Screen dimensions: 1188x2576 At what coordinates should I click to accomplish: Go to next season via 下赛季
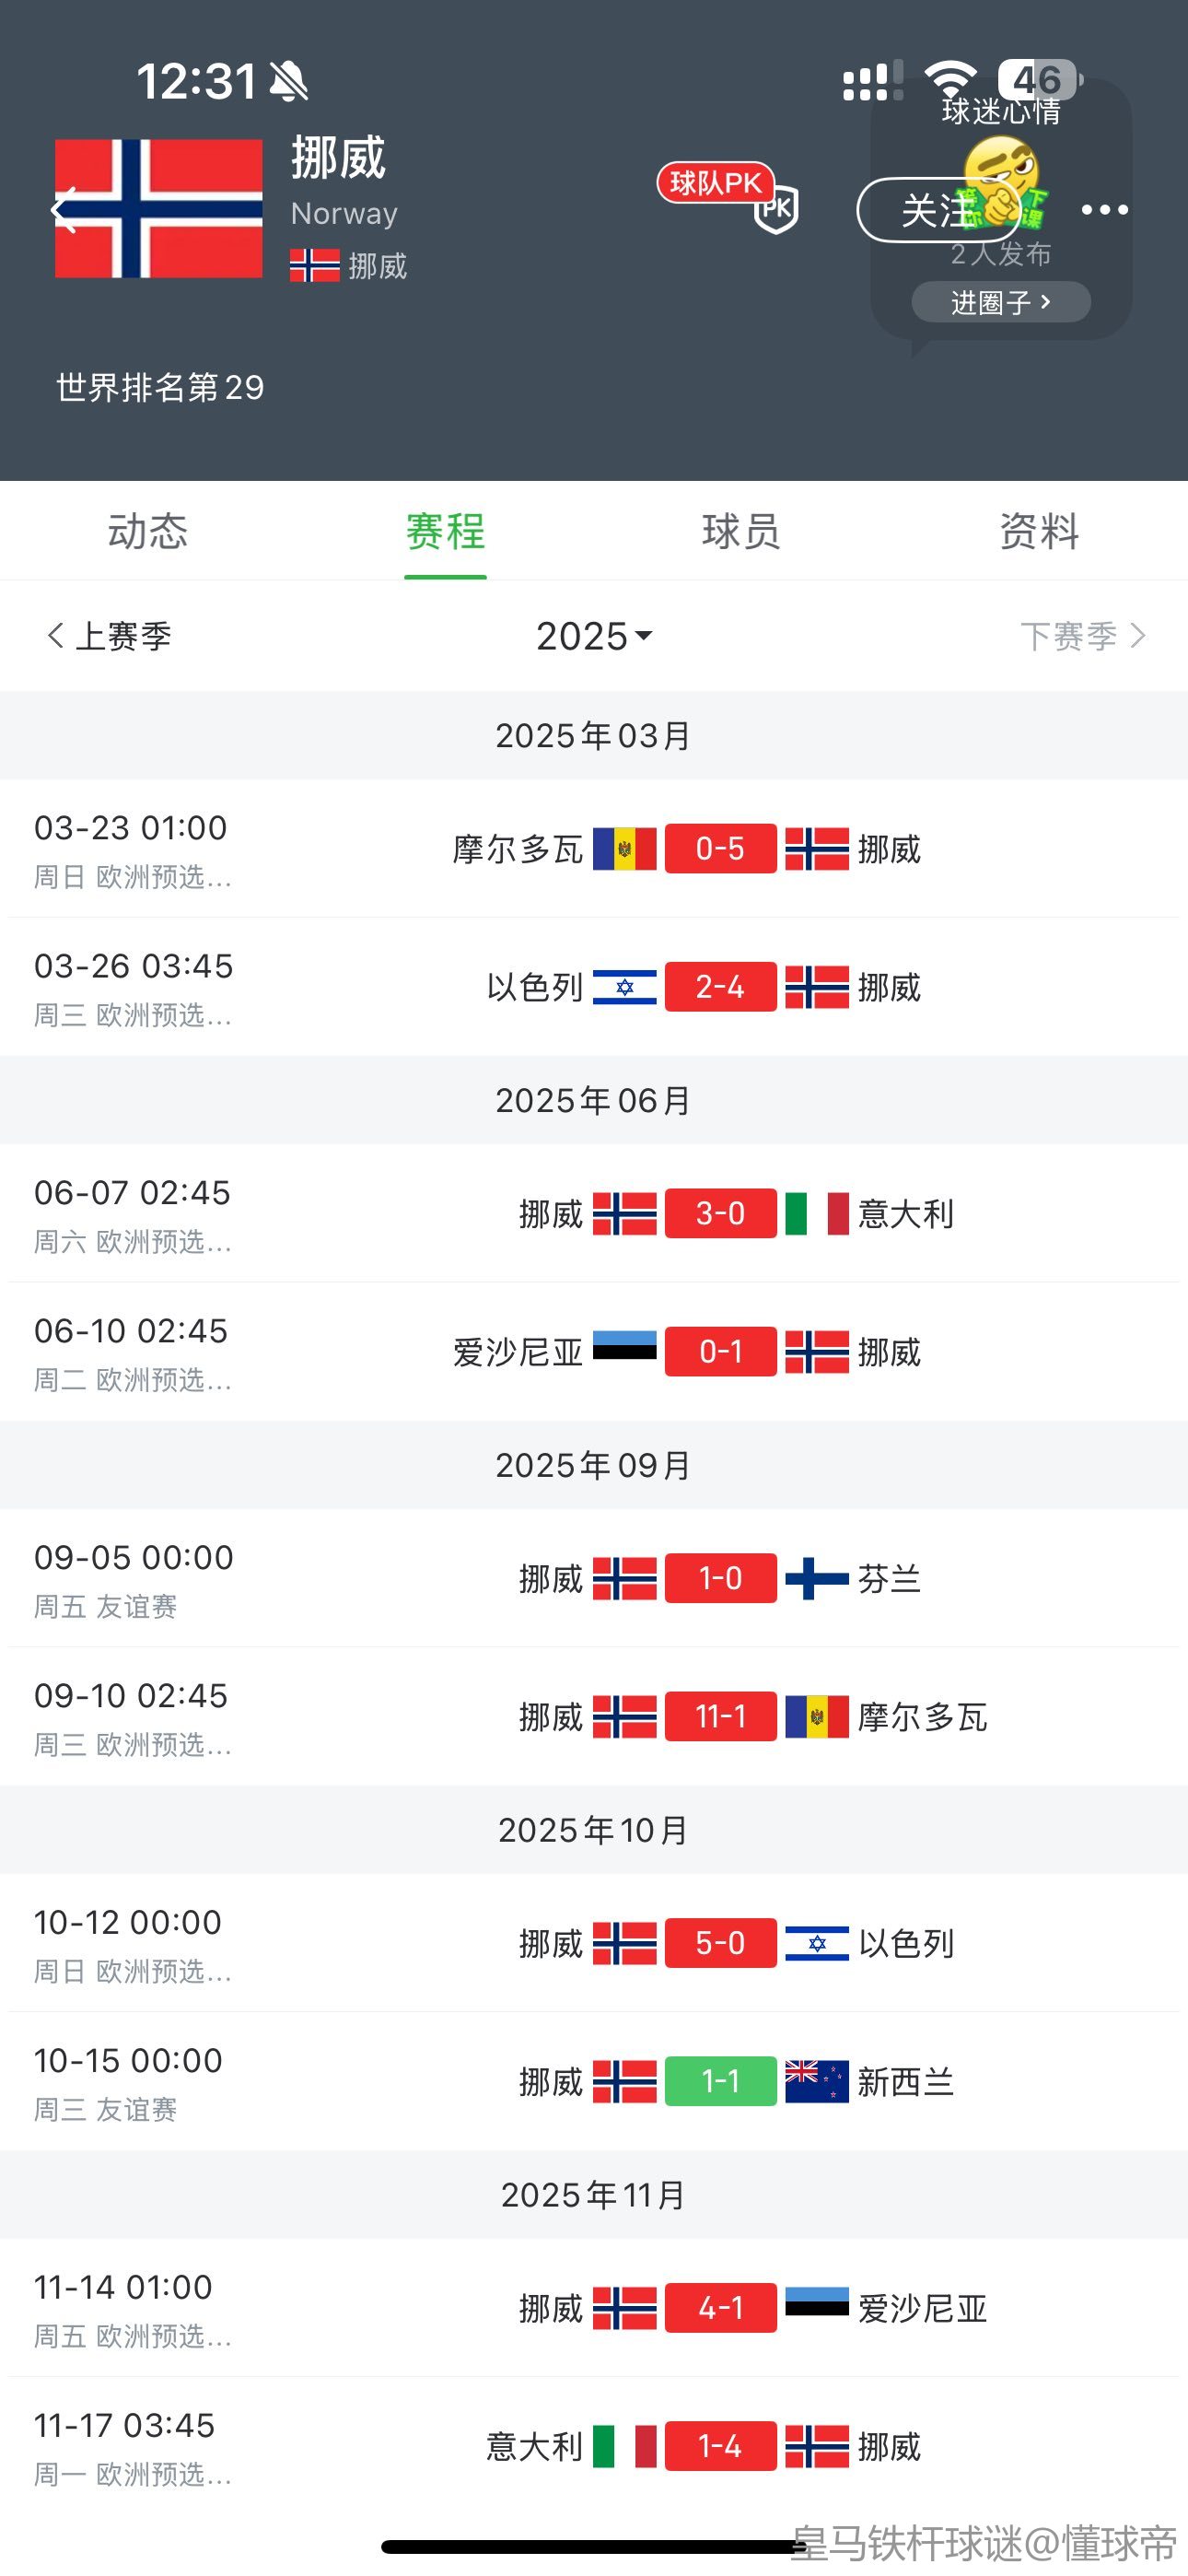pyautogui.click(x=1081, y=636)
